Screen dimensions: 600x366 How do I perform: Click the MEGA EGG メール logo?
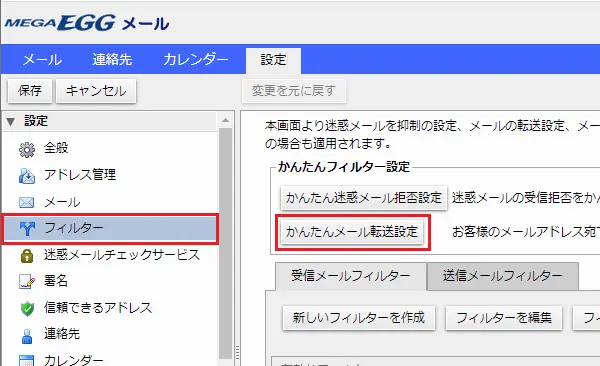pos(86,23)
